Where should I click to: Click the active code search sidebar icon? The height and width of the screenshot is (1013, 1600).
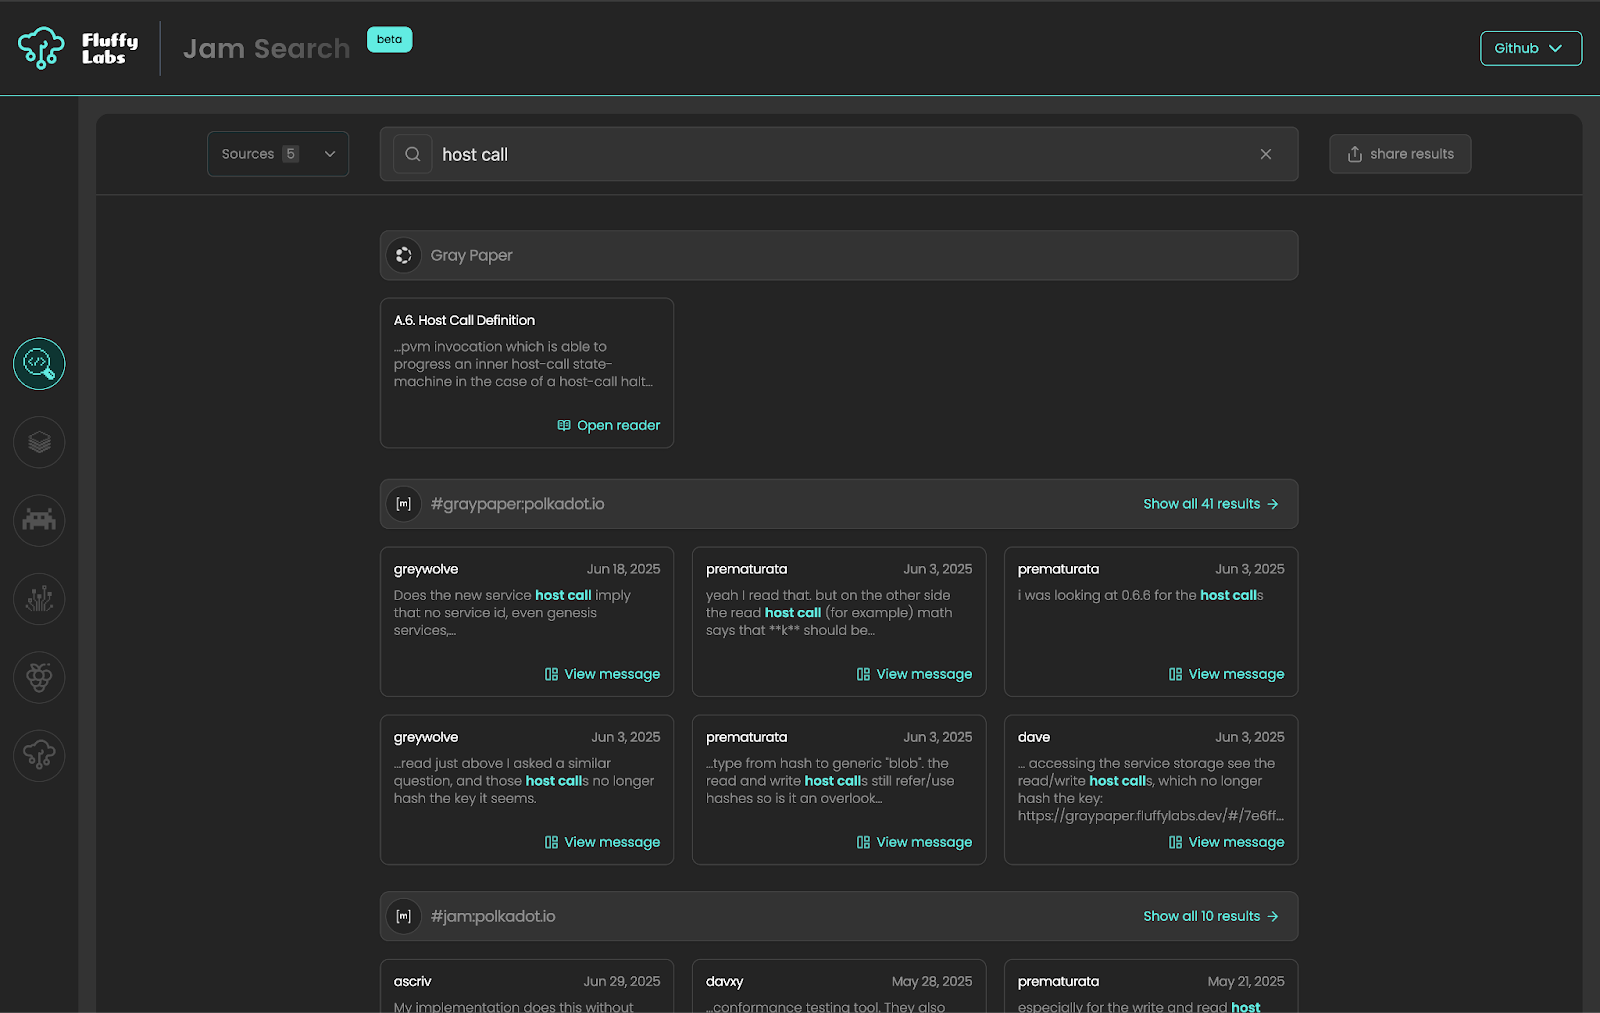(39, 364)
